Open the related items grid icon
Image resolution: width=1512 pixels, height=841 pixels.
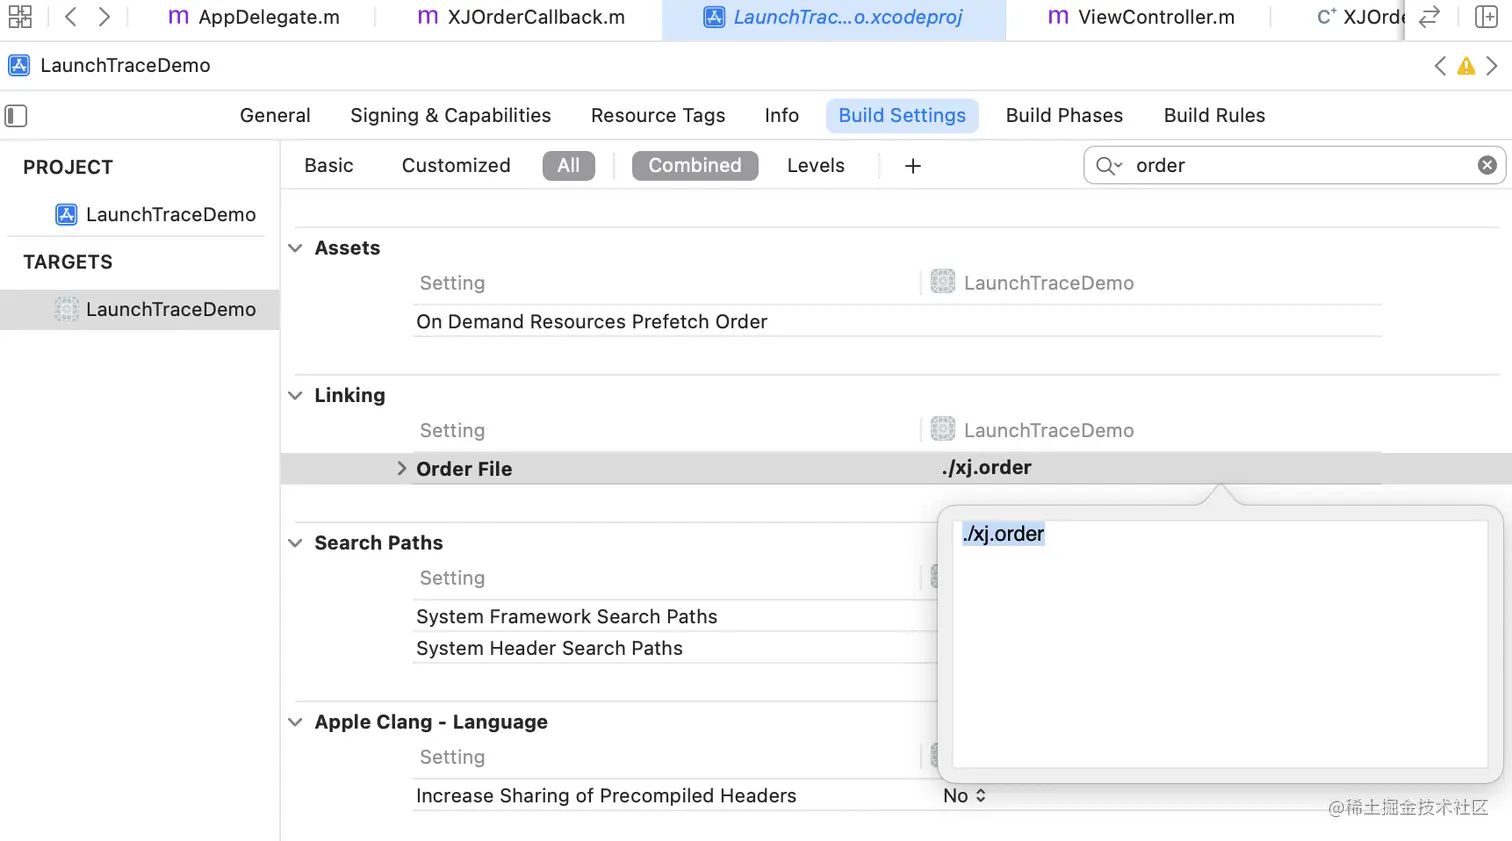(x=20, y=16)
